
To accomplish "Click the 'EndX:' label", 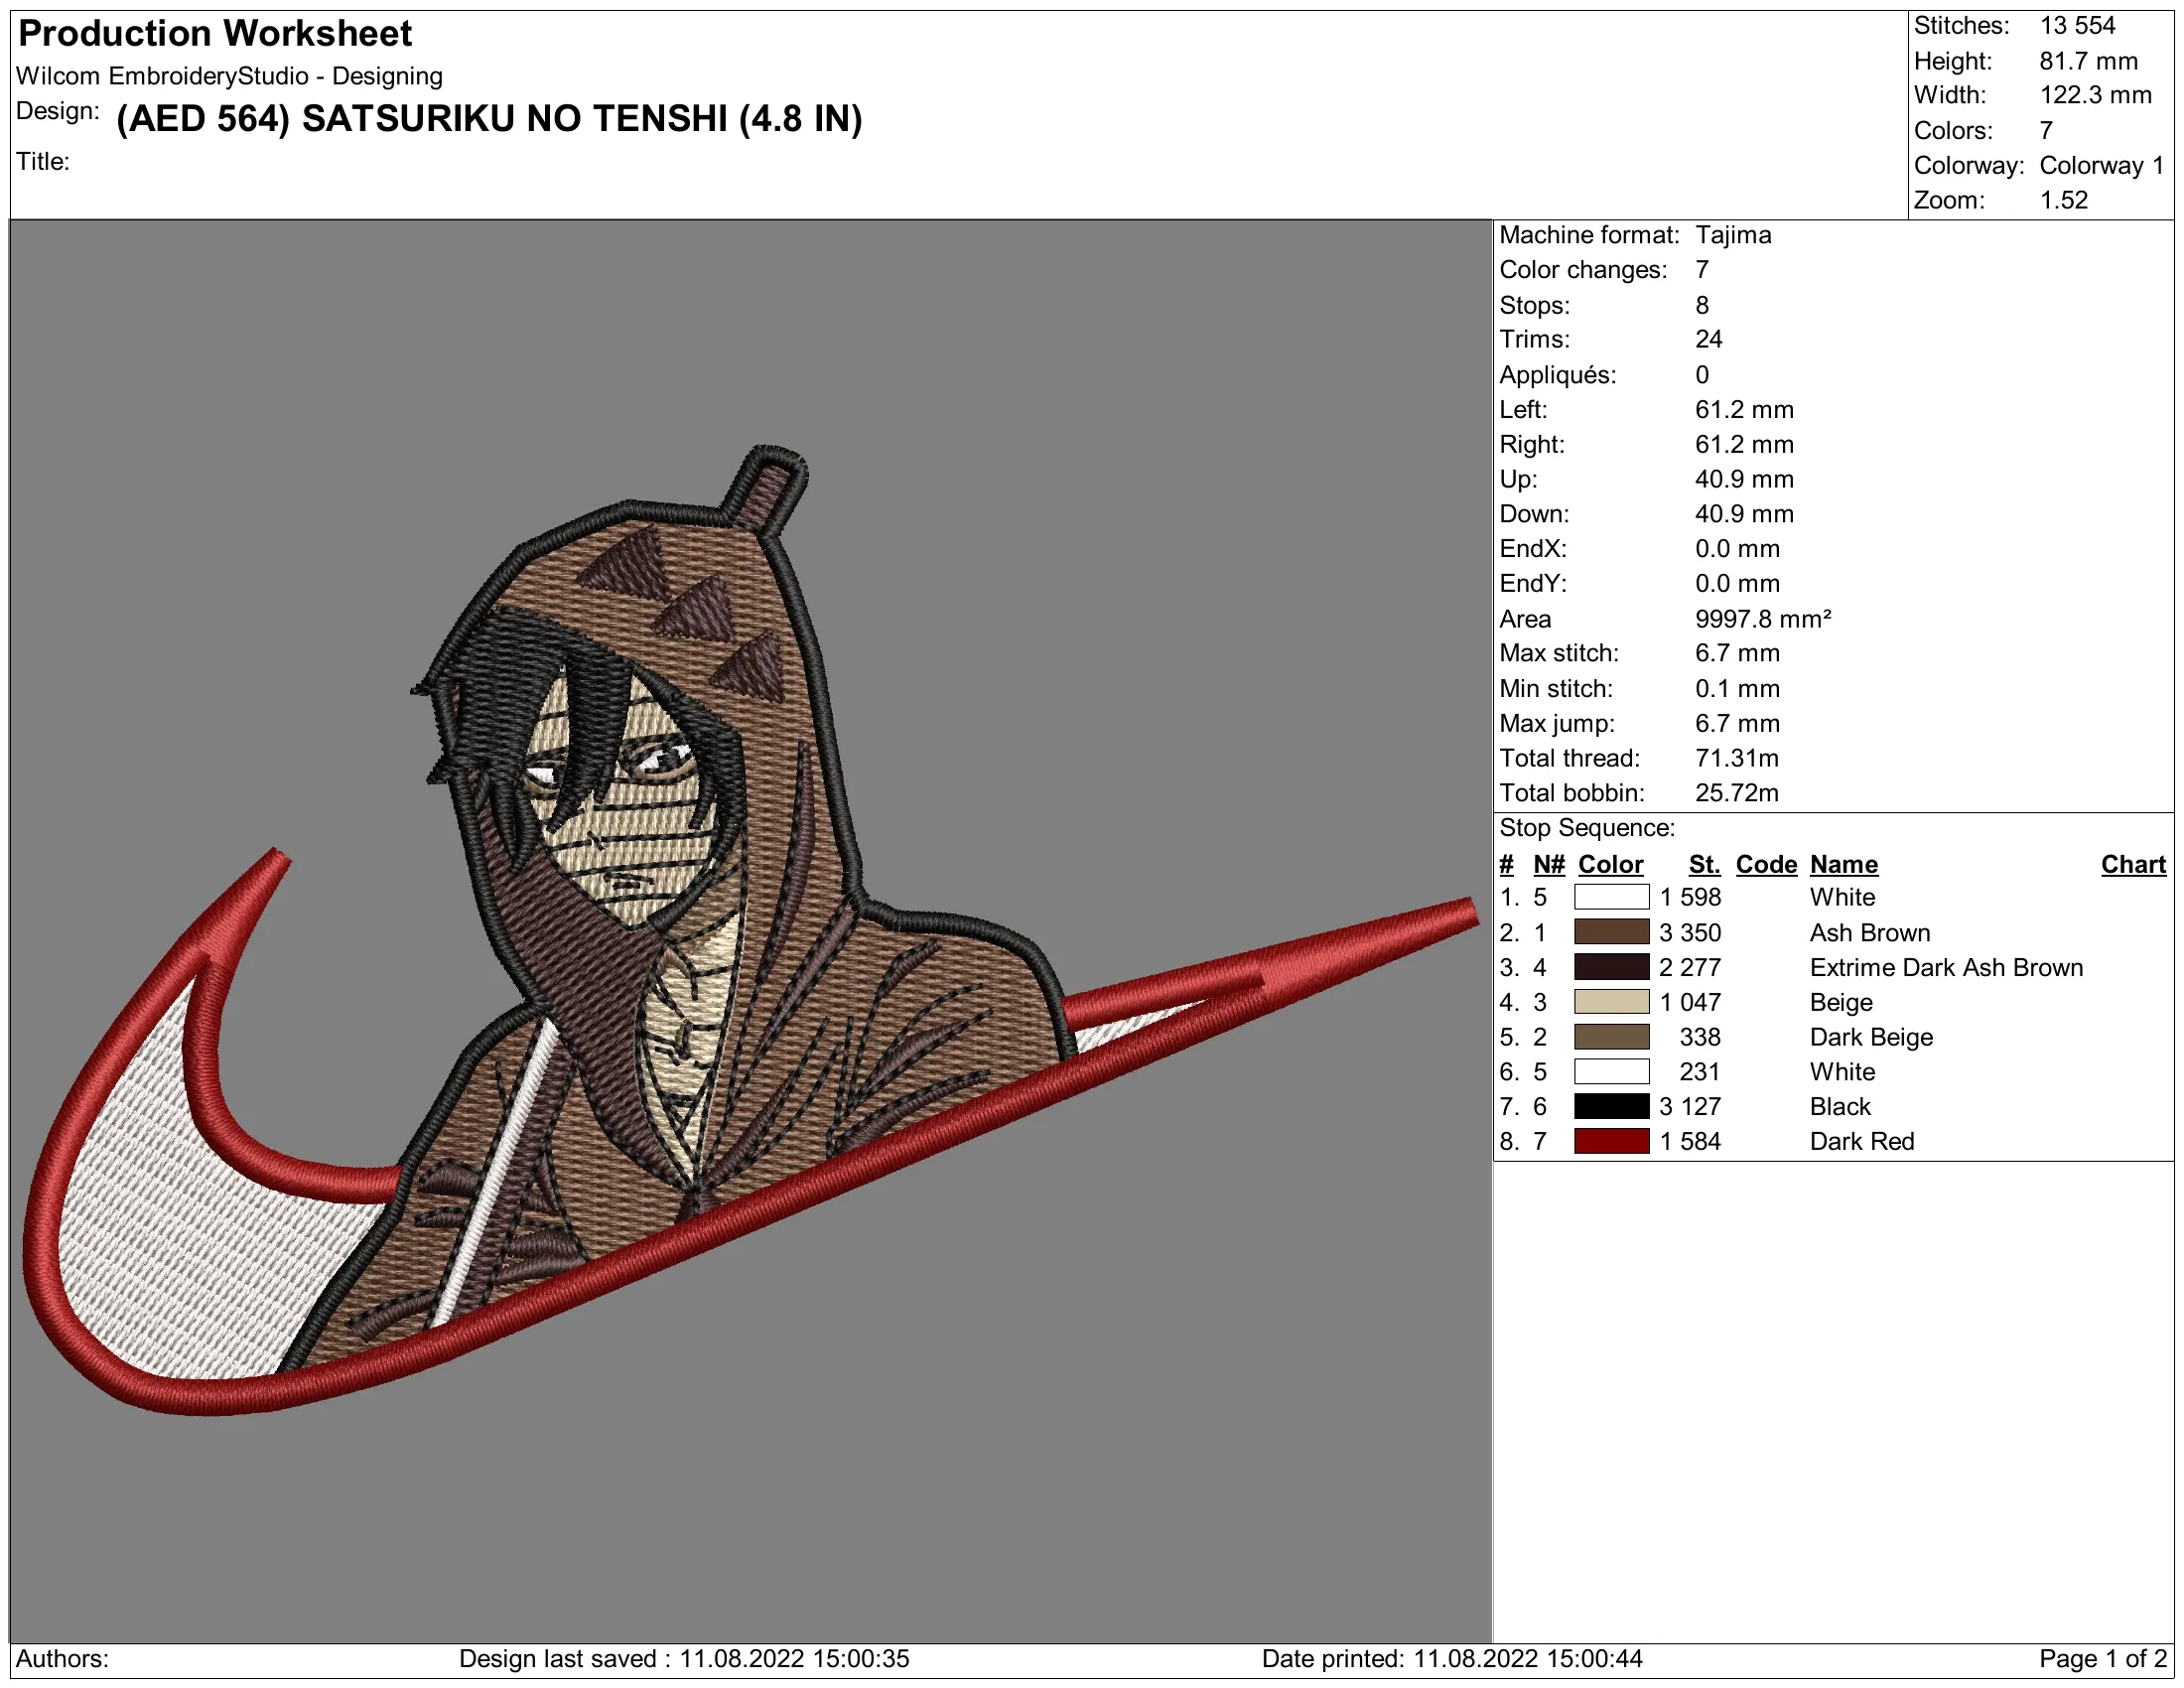I will pos(1533,549).
